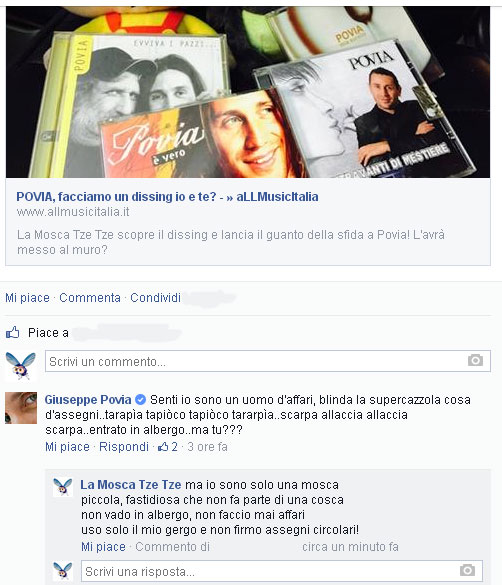Click the fly avatar beside the reply field
502x585 pixels.
point(63,570)
